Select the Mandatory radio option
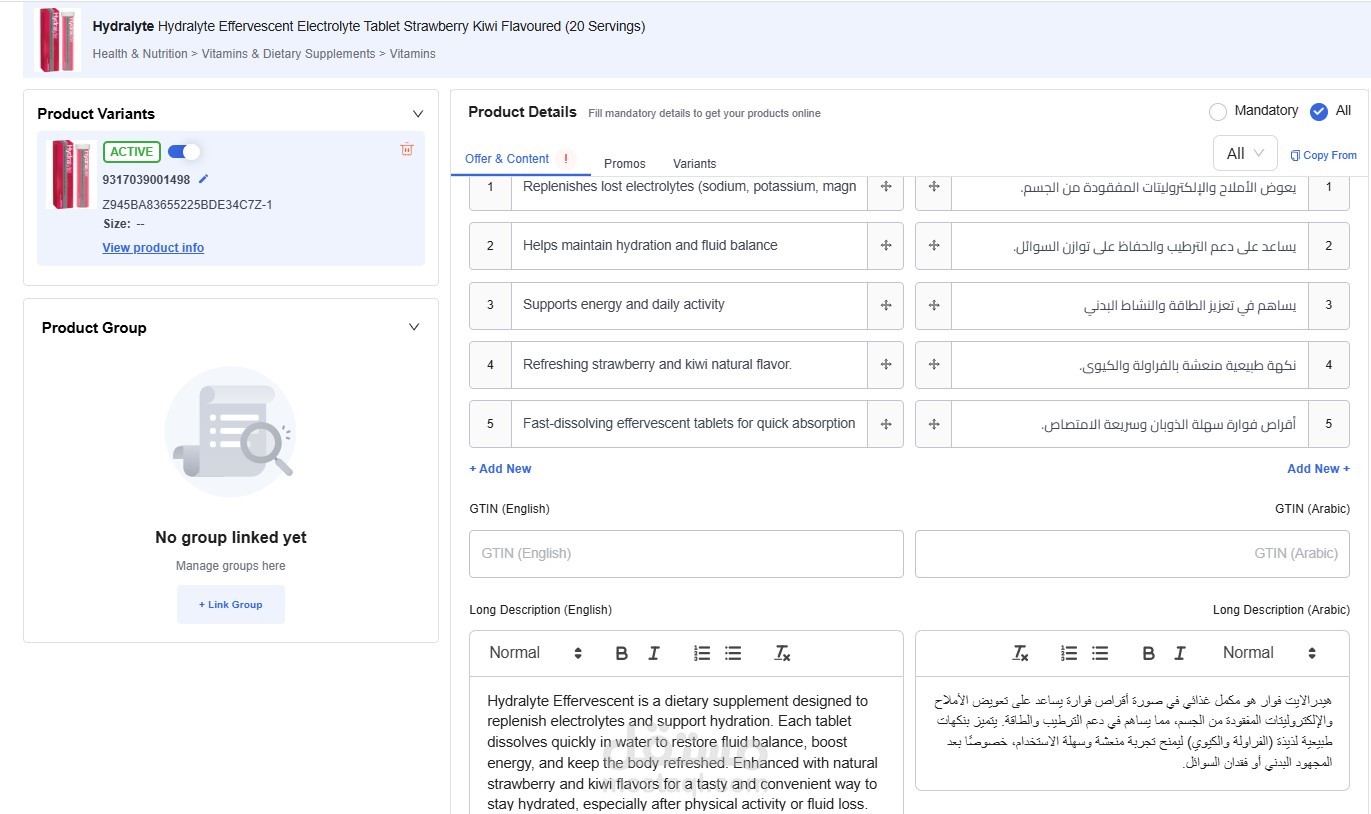Image resolution: width=1371 pixels, height=814 pixels. pos(1218,112)
